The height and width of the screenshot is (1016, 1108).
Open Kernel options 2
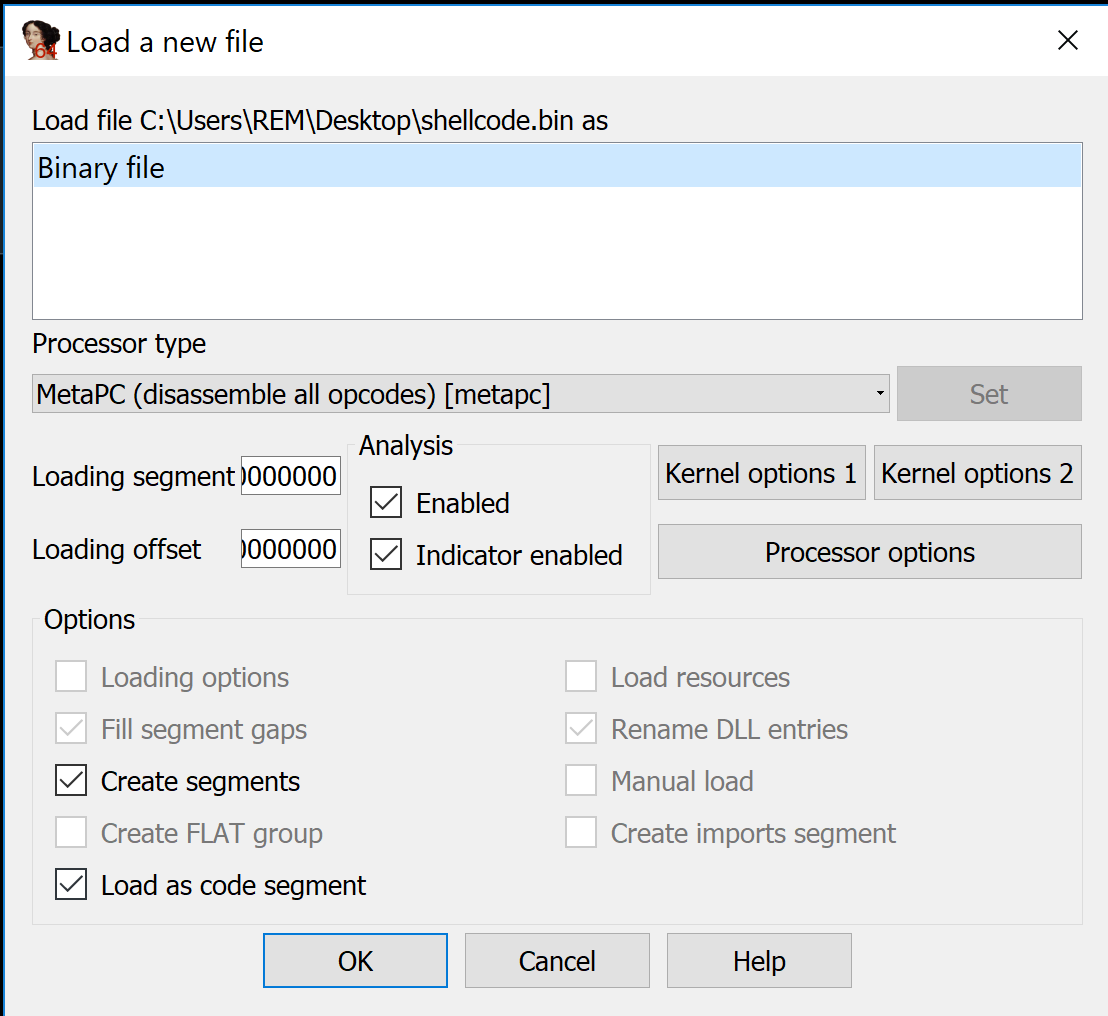click(x=977, y=472)
